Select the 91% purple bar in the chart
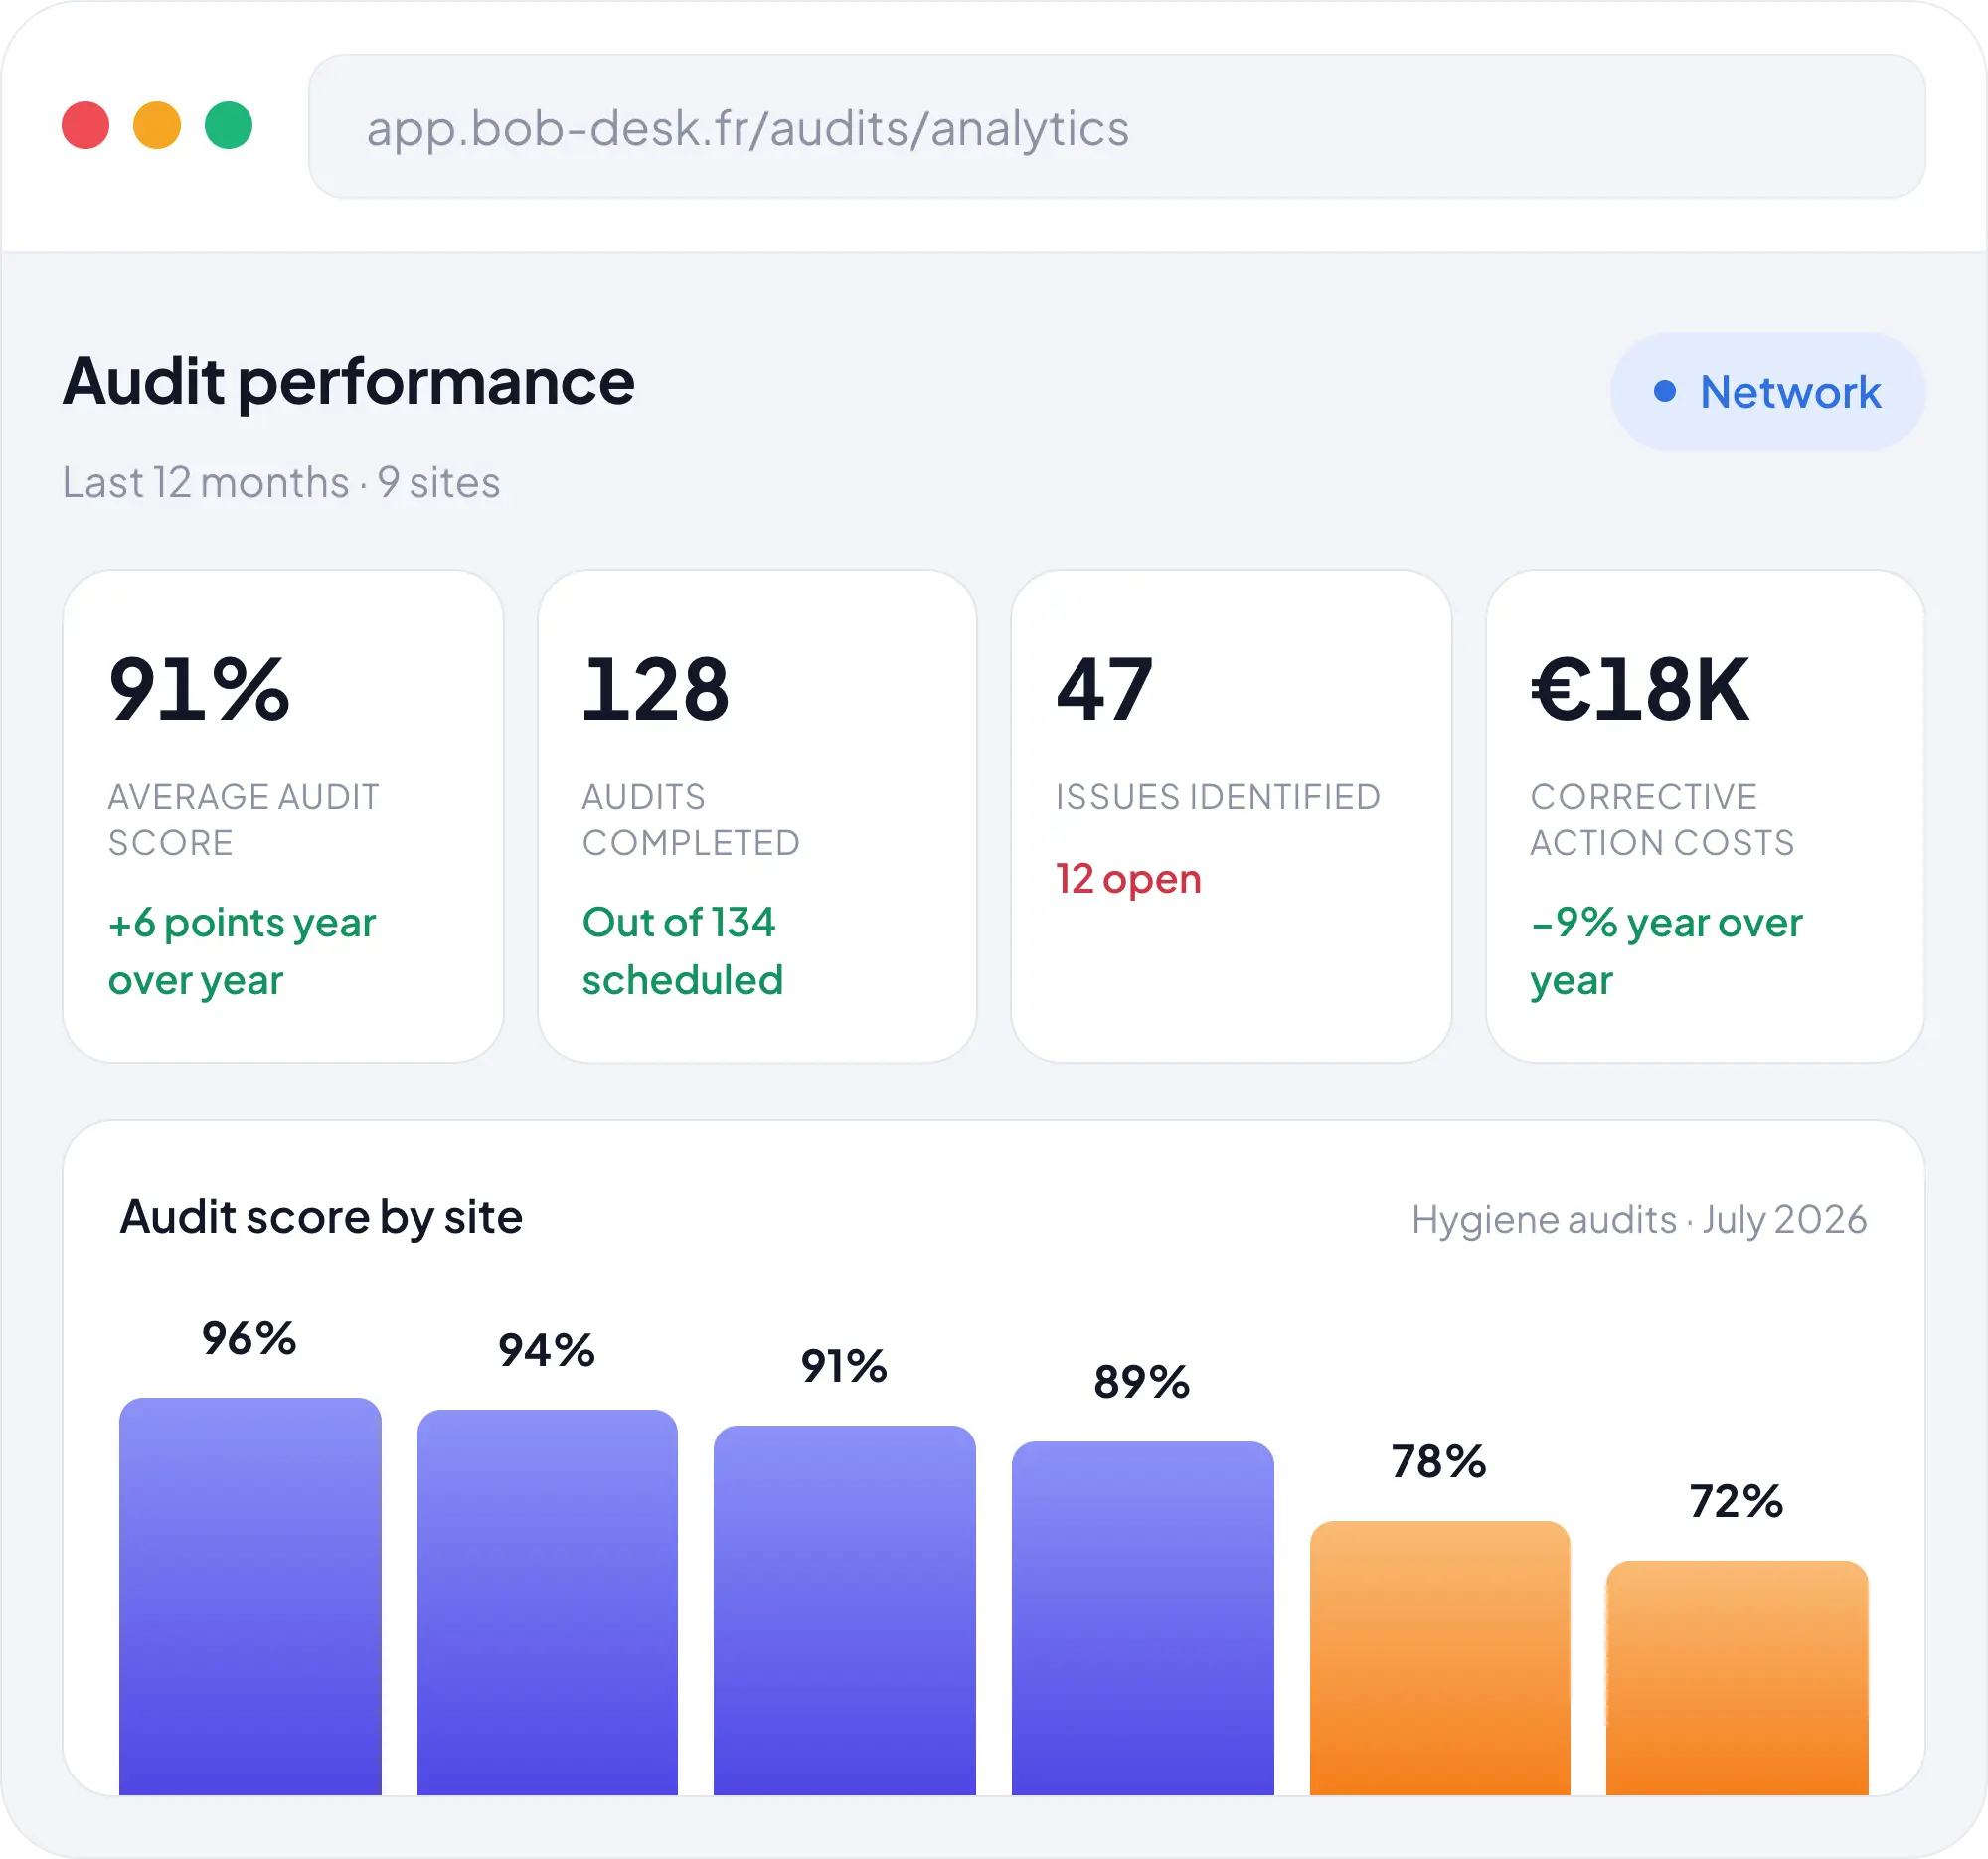The height and width of the screenshot is (1859, 1988). click(844, 1610)
